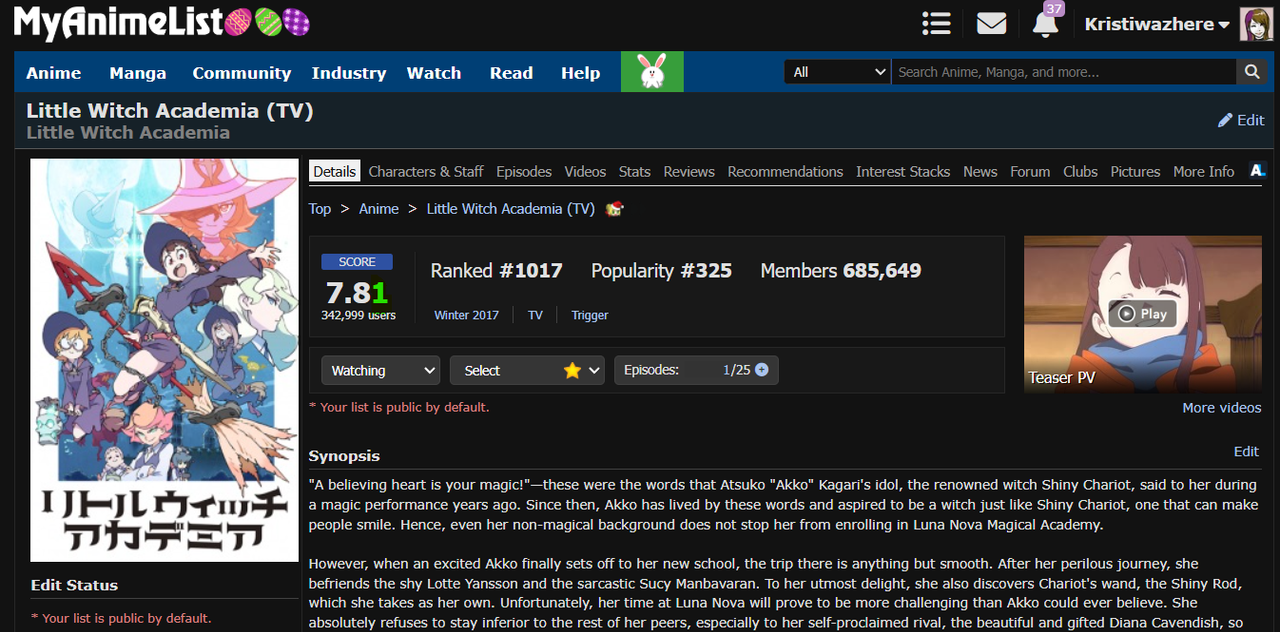Open the Anime menu
Image resolution: width=1280 pixels, height=632 pixels.
[x=54, y=73]
